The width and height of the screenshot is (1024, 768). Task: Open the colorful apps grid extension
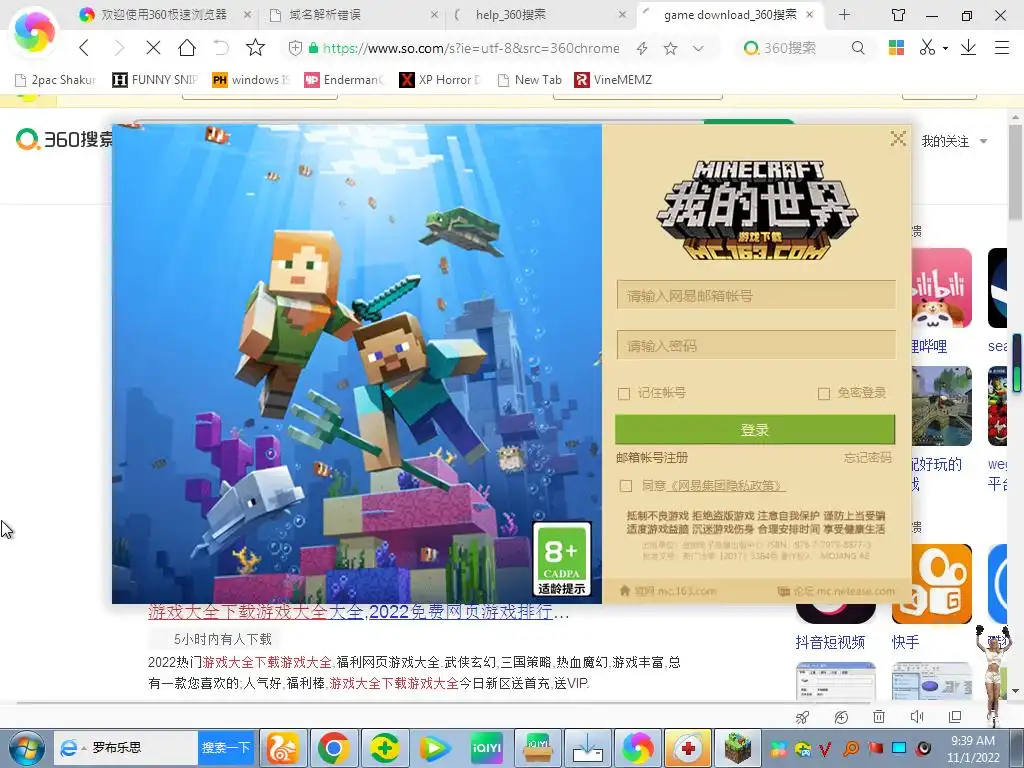point(896,47)
